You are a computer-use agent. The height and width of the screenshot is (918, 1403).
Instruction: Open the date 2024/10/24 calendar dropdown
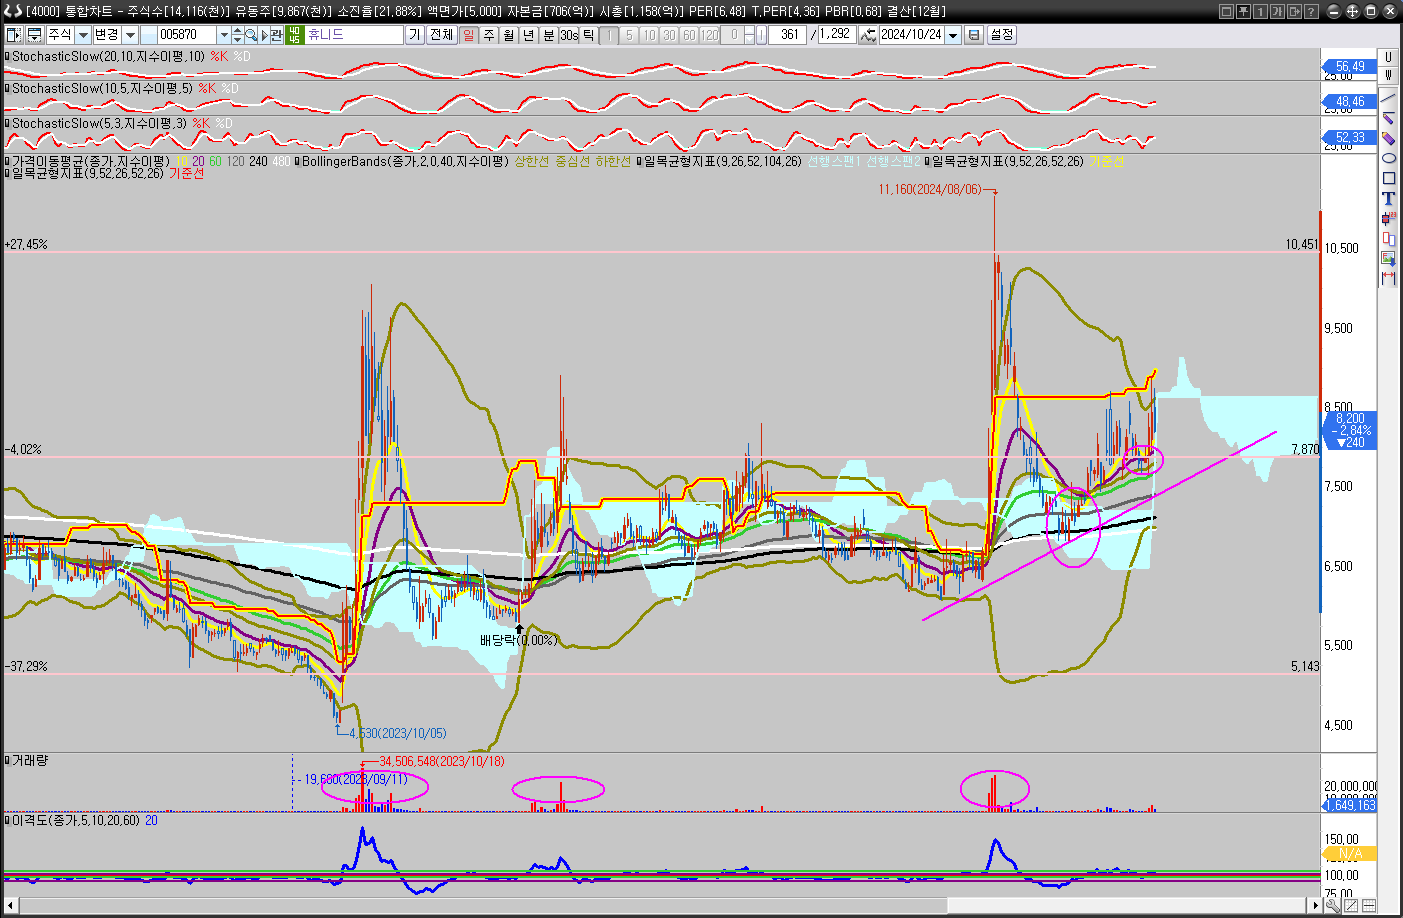pyautogui.click(x=953, y=35)
